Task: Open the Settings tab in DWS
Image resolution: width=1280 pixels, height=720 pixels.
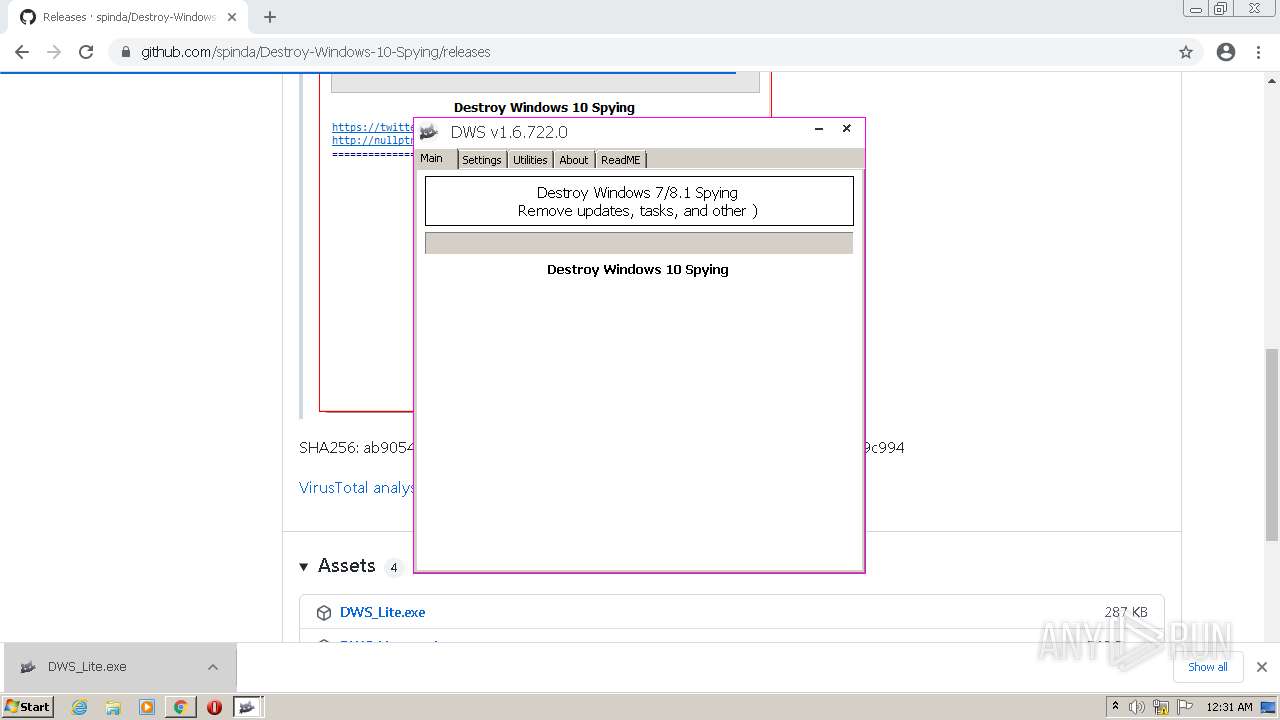Action: (x=482, y=160)
